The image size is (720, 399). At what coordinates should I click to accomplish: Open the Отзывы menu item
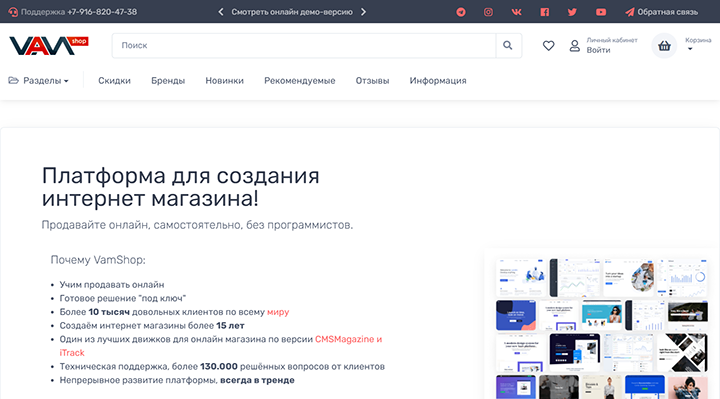pyautogui.click(x=372, y=80)
